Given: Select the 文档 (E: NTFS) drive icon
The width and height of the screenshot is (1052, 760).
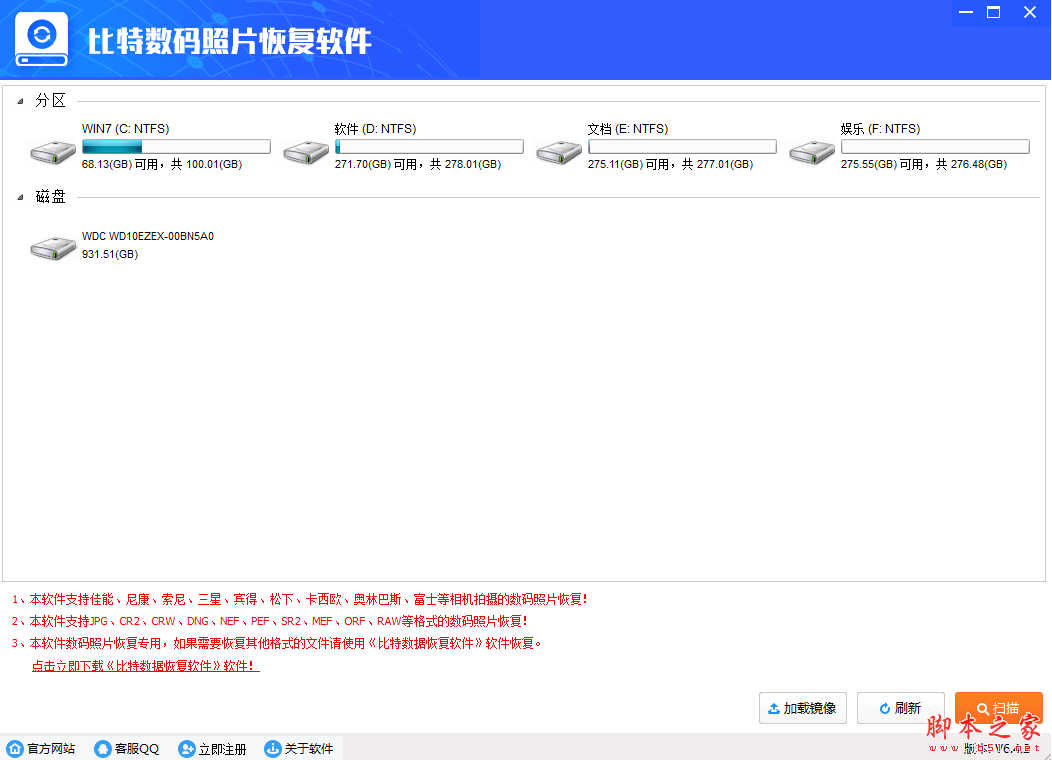Looking at the screenshot, I should (558, 150).
